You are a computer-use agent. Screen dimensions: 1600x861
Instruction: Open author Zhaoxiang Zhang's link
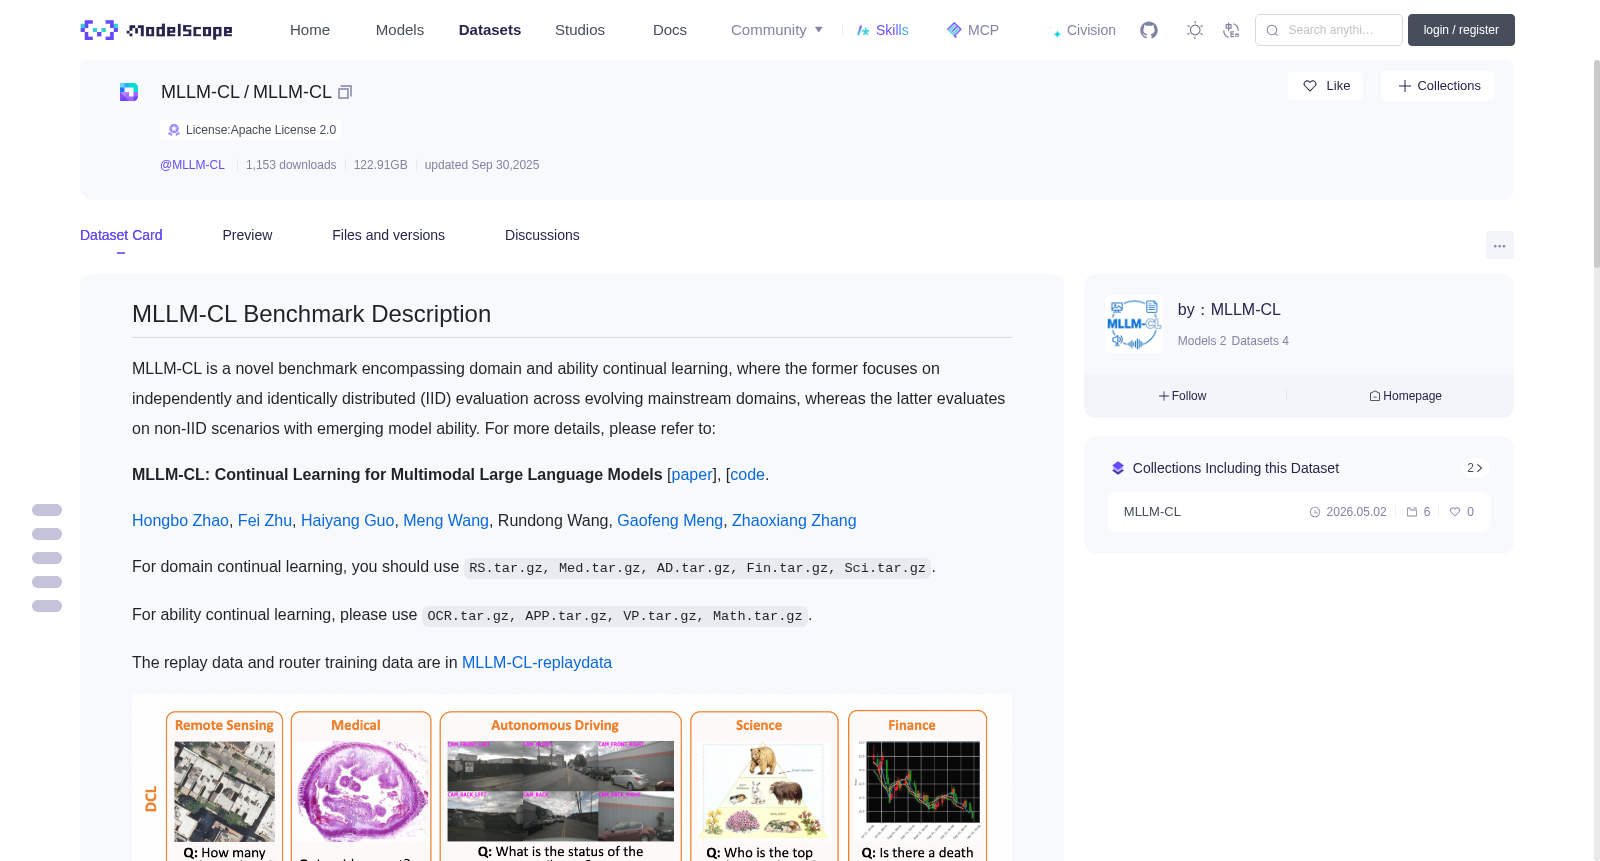pos(794,521)
